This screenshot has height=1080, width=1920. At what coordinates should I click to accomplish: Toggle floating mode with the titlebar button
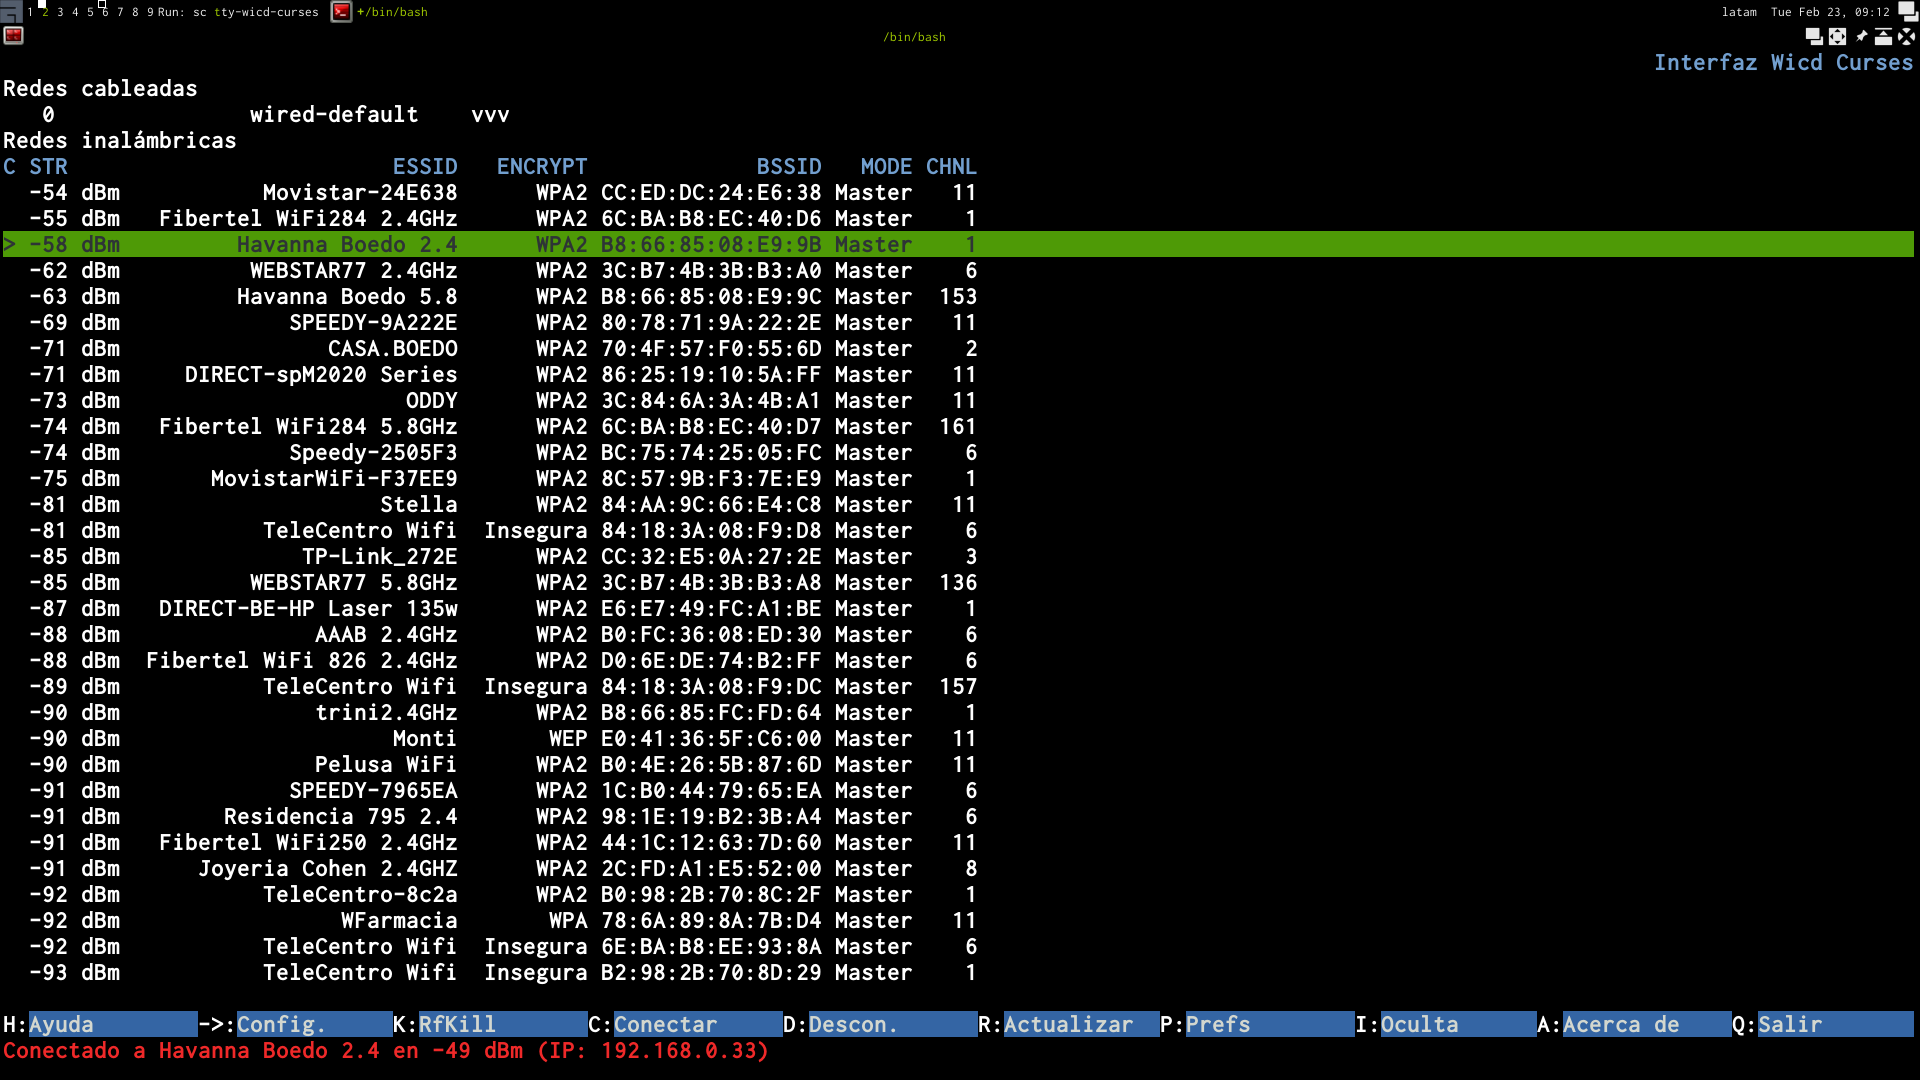coord(1814,37)
